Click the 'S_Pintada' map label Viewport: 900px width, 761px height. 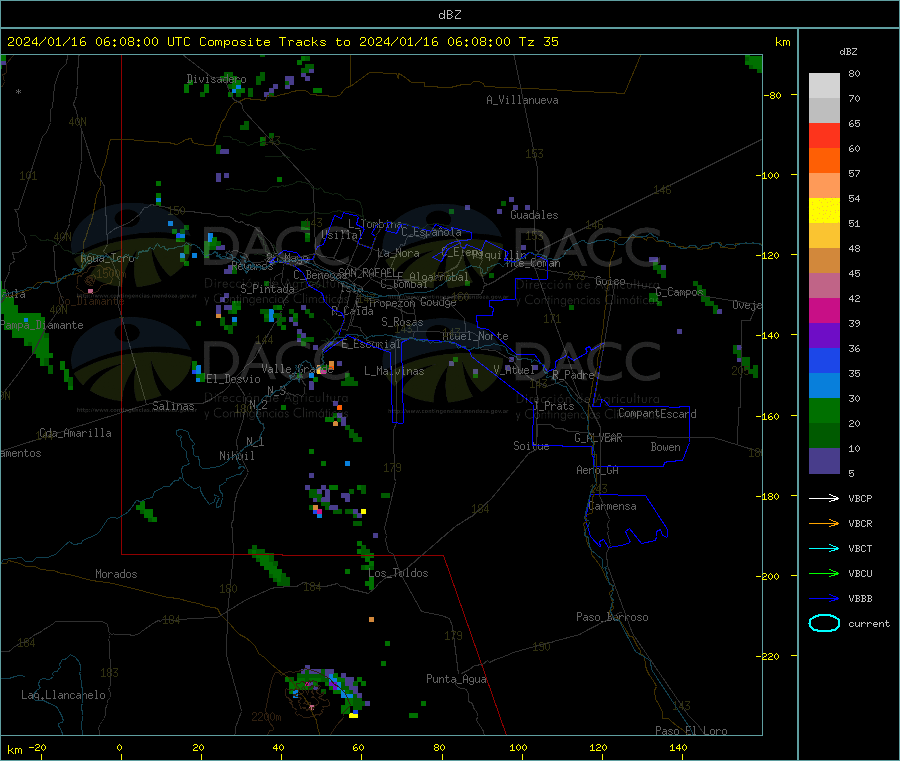pyautogui.click(x=267, y=289)
